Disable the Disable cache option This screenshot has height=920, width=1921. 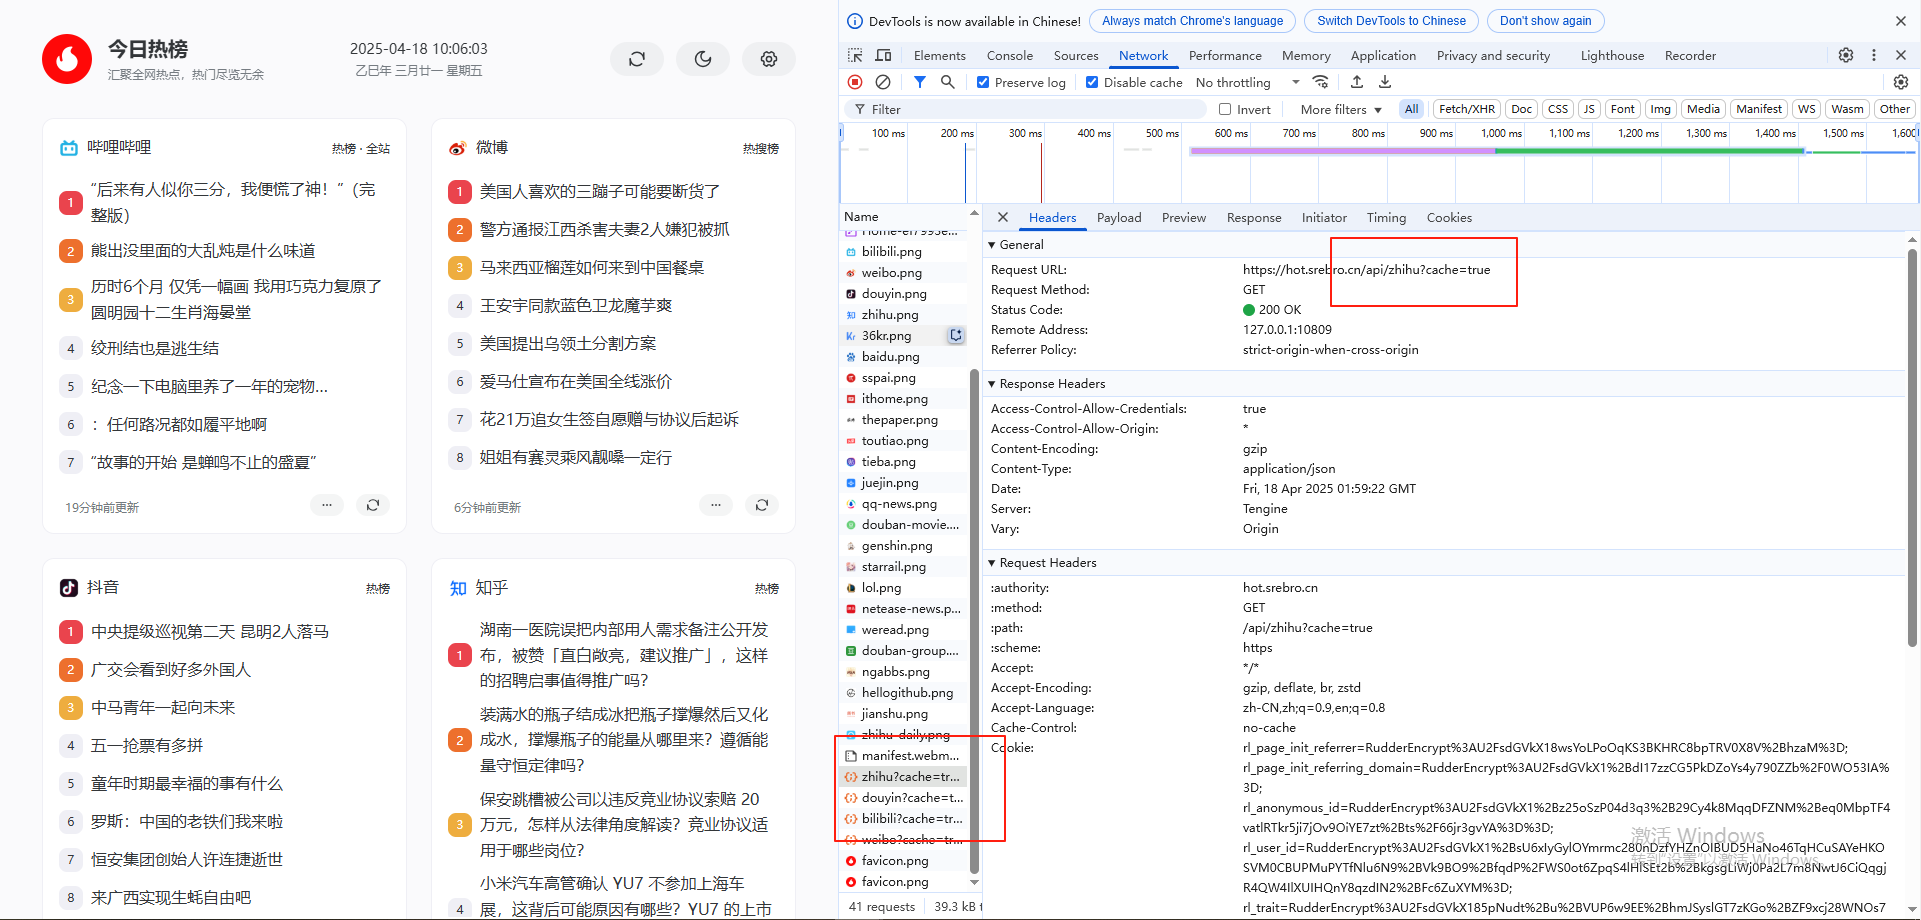[x=1092, y=82]
